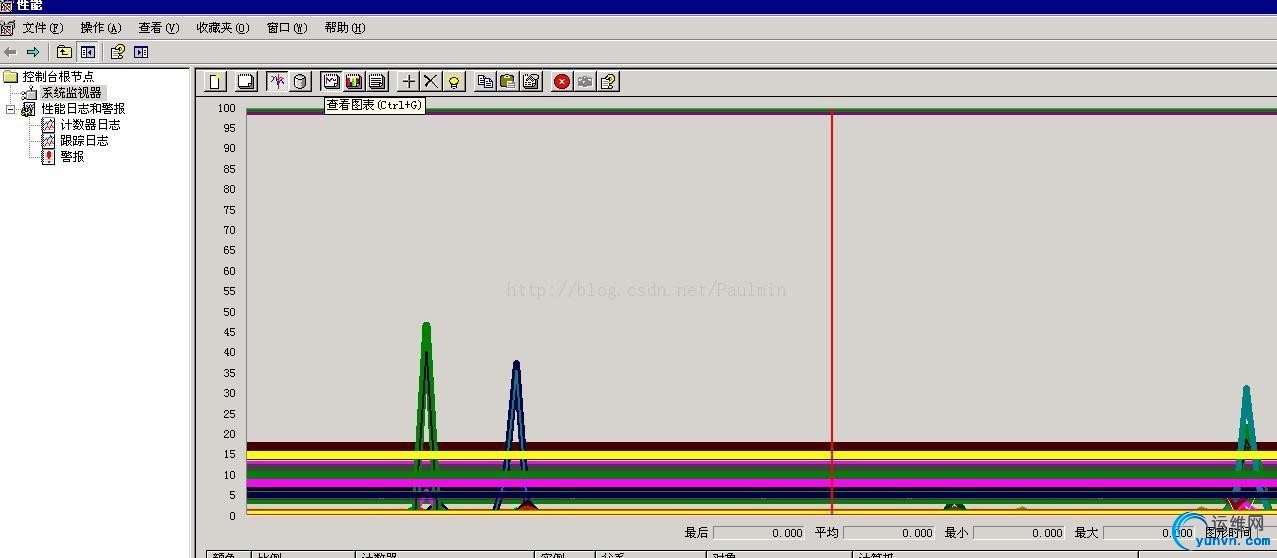Delete the selected counter with the X icon

431,81
